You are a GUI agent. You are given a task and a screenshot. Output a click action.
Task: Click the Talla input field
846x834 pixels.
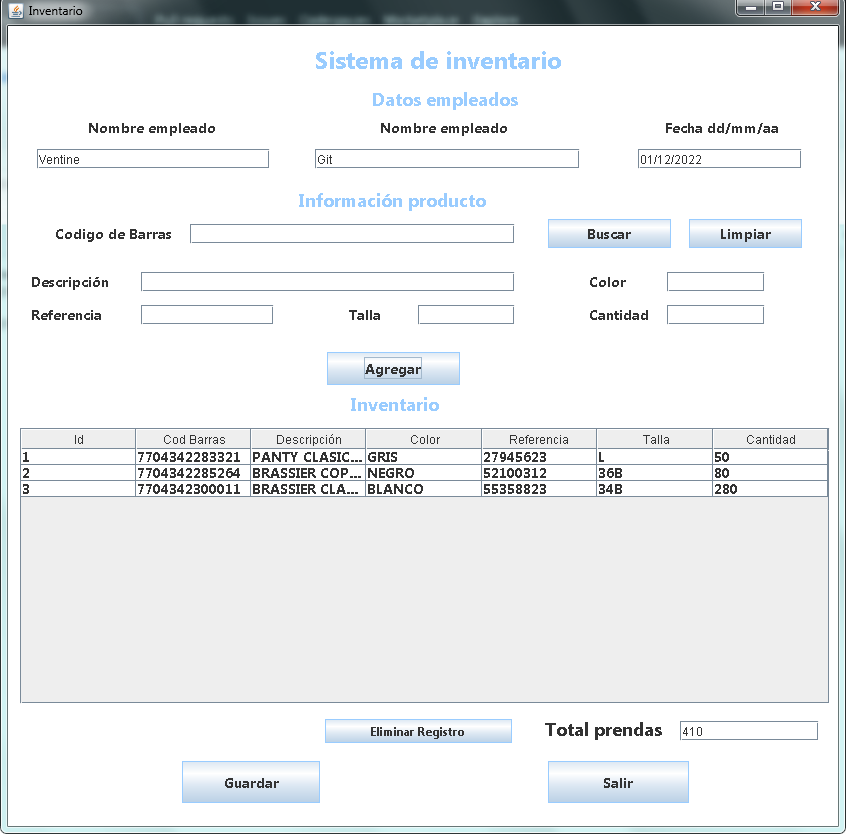[x=465, y=314]
